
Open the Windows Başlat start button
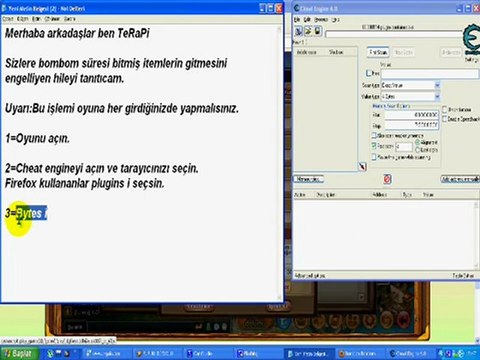tap(19, 353)
